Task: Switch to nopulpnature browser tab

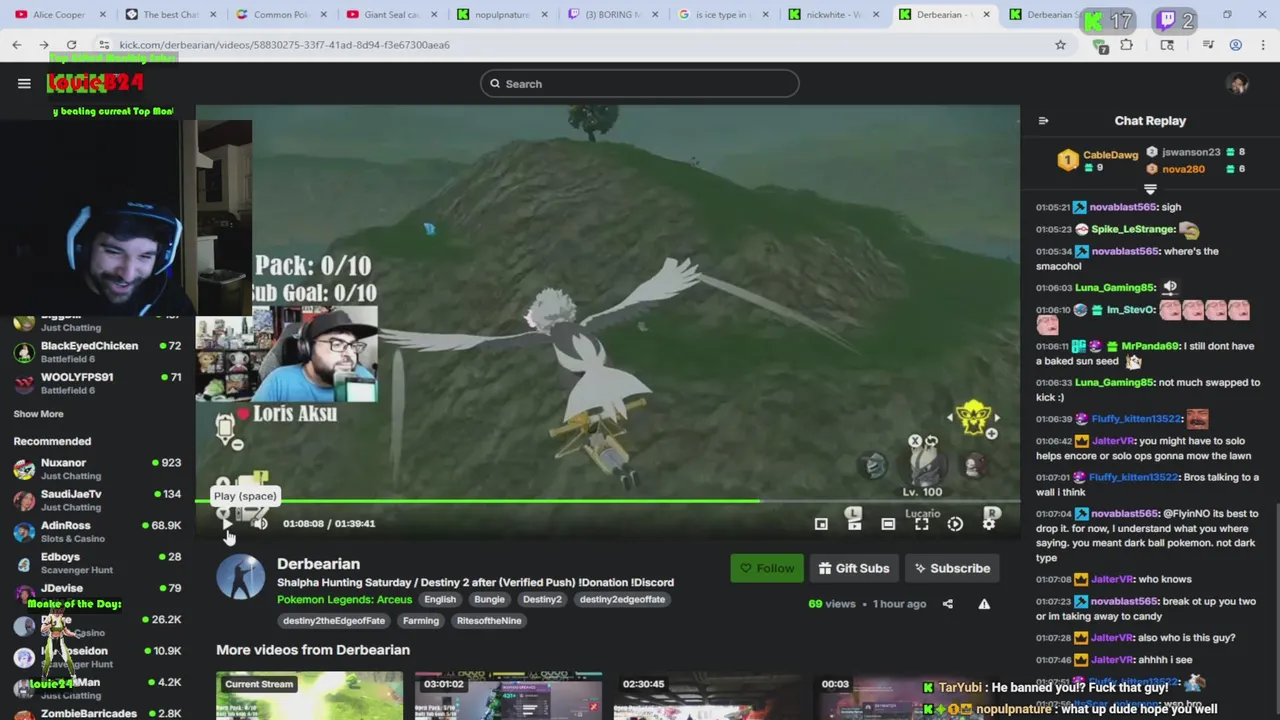Action: 501,15
